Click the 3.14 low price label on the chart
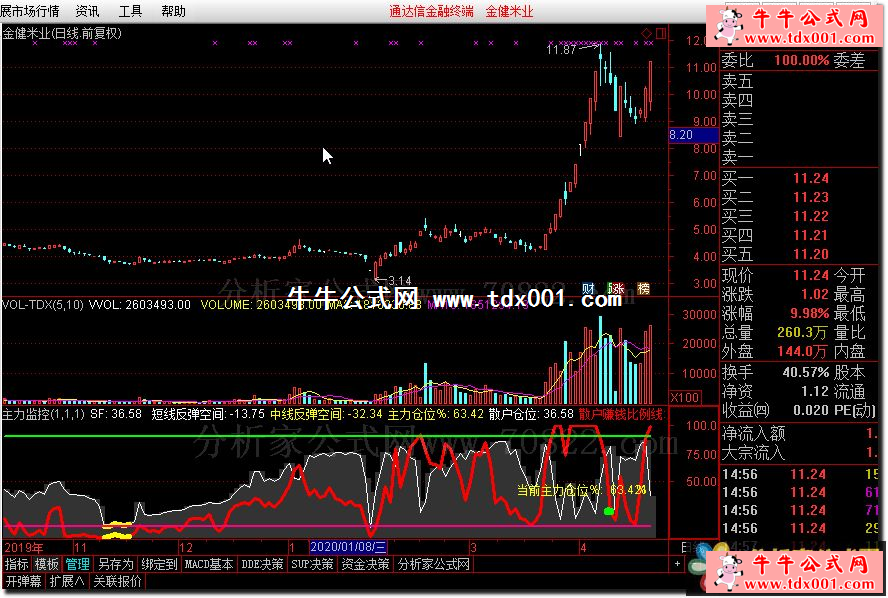The width and height of the screenshot is (888, 598). [399, 280]
